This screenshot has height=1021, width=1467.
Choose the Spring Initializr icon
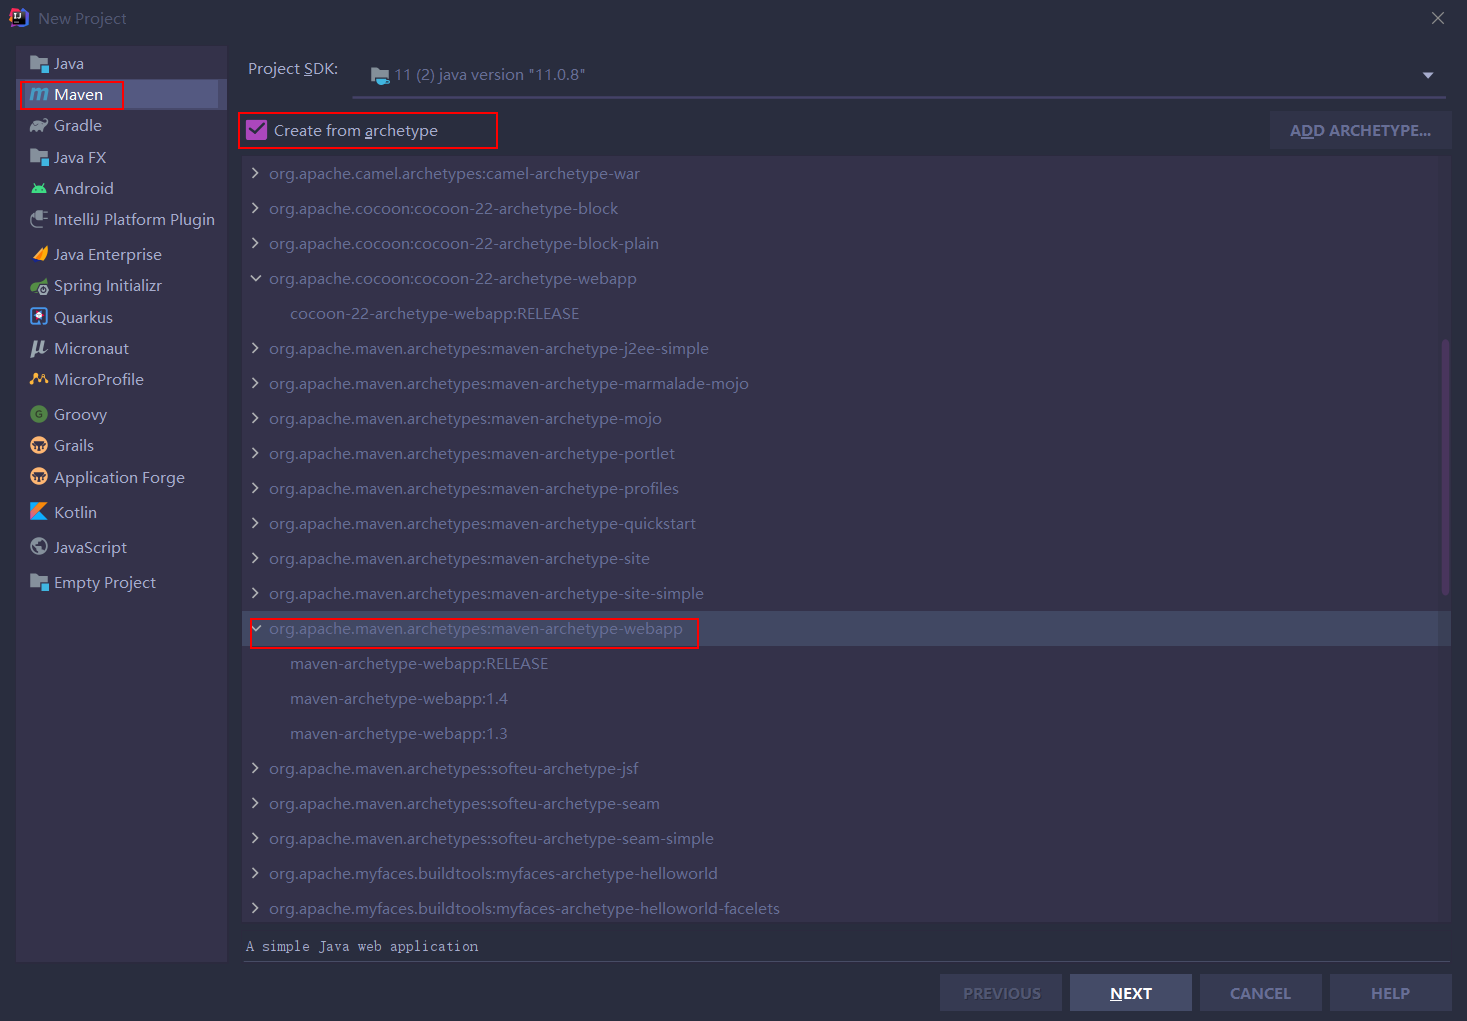coord(39,286)
